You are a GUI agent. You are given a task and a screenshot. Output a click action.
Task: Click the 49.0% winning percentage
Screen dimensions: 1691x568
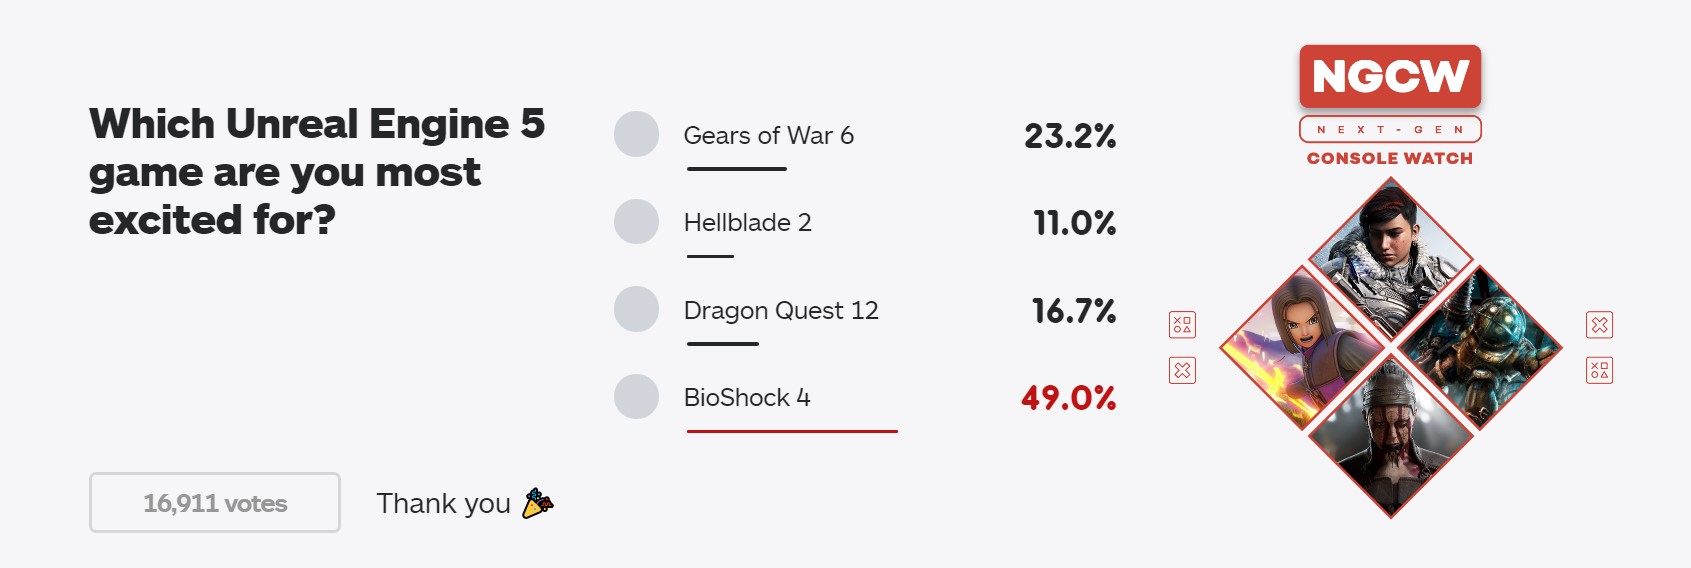(1068, 398)
